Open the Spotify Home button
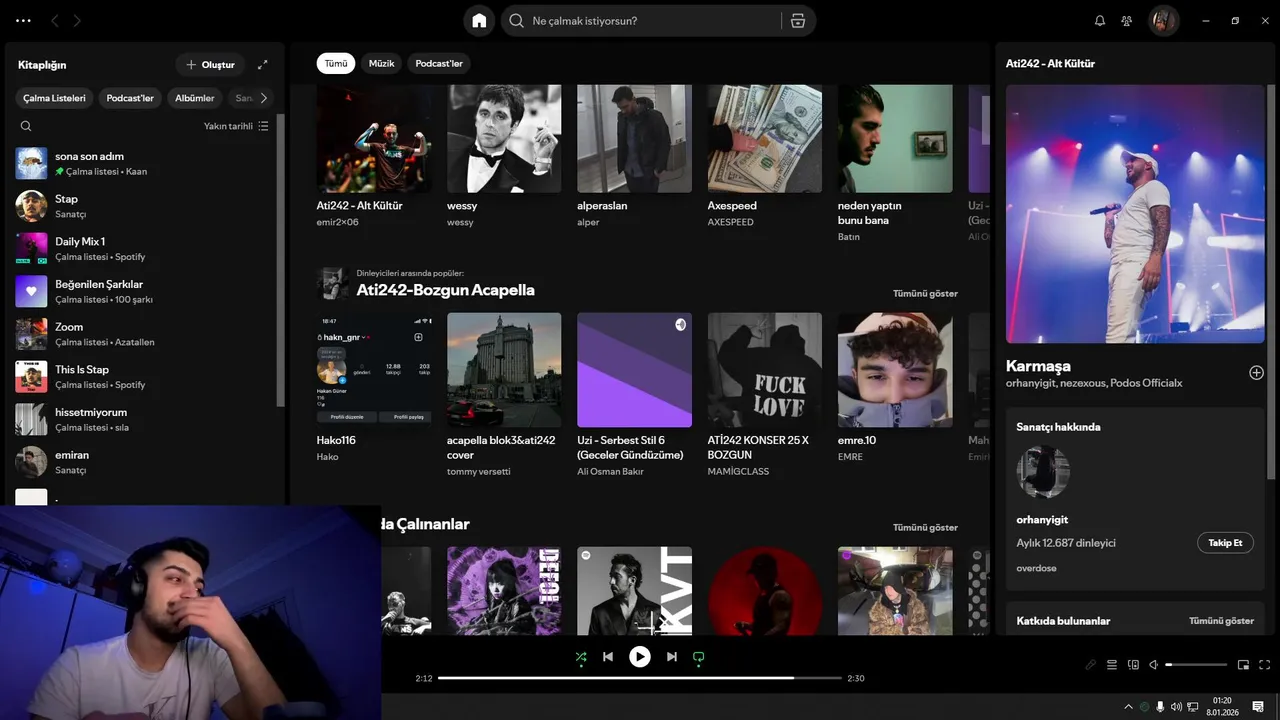This screenshot has width=1280, height=720. (x=479, y=21)
